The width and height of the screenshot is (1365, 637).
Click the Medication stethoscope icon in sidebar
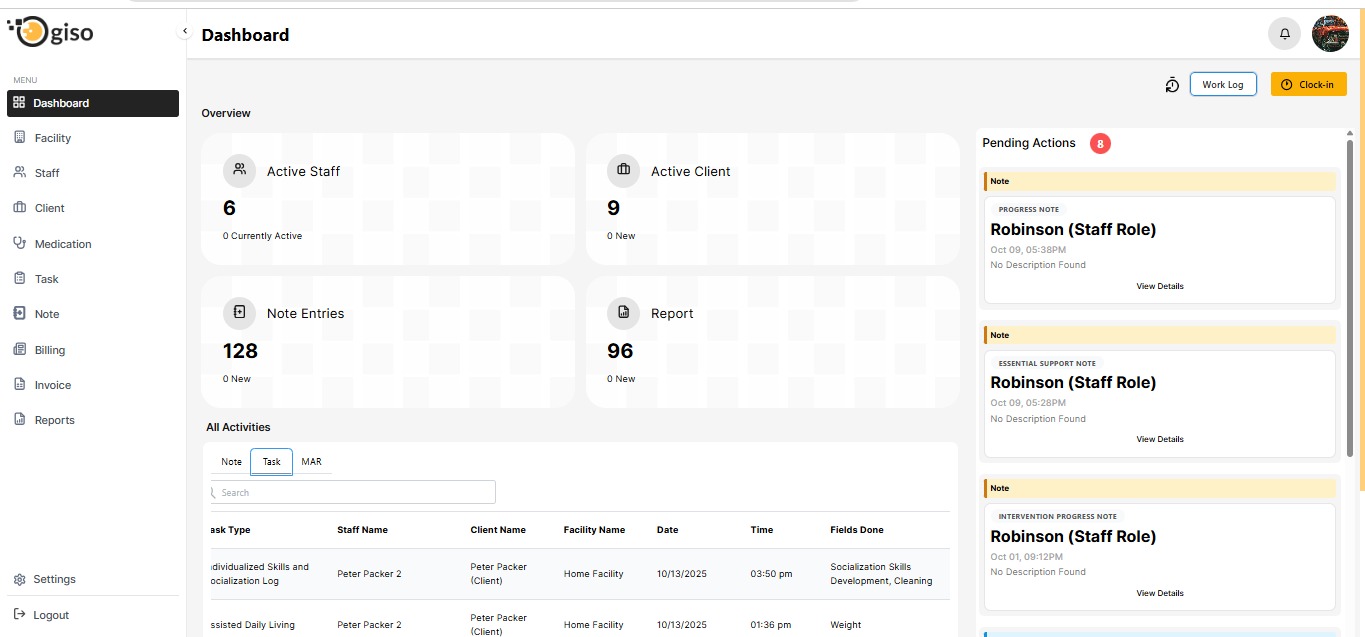click(19, 243)
